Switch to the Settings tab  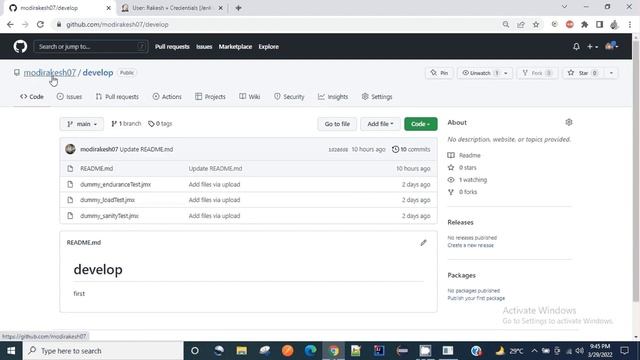377,97
